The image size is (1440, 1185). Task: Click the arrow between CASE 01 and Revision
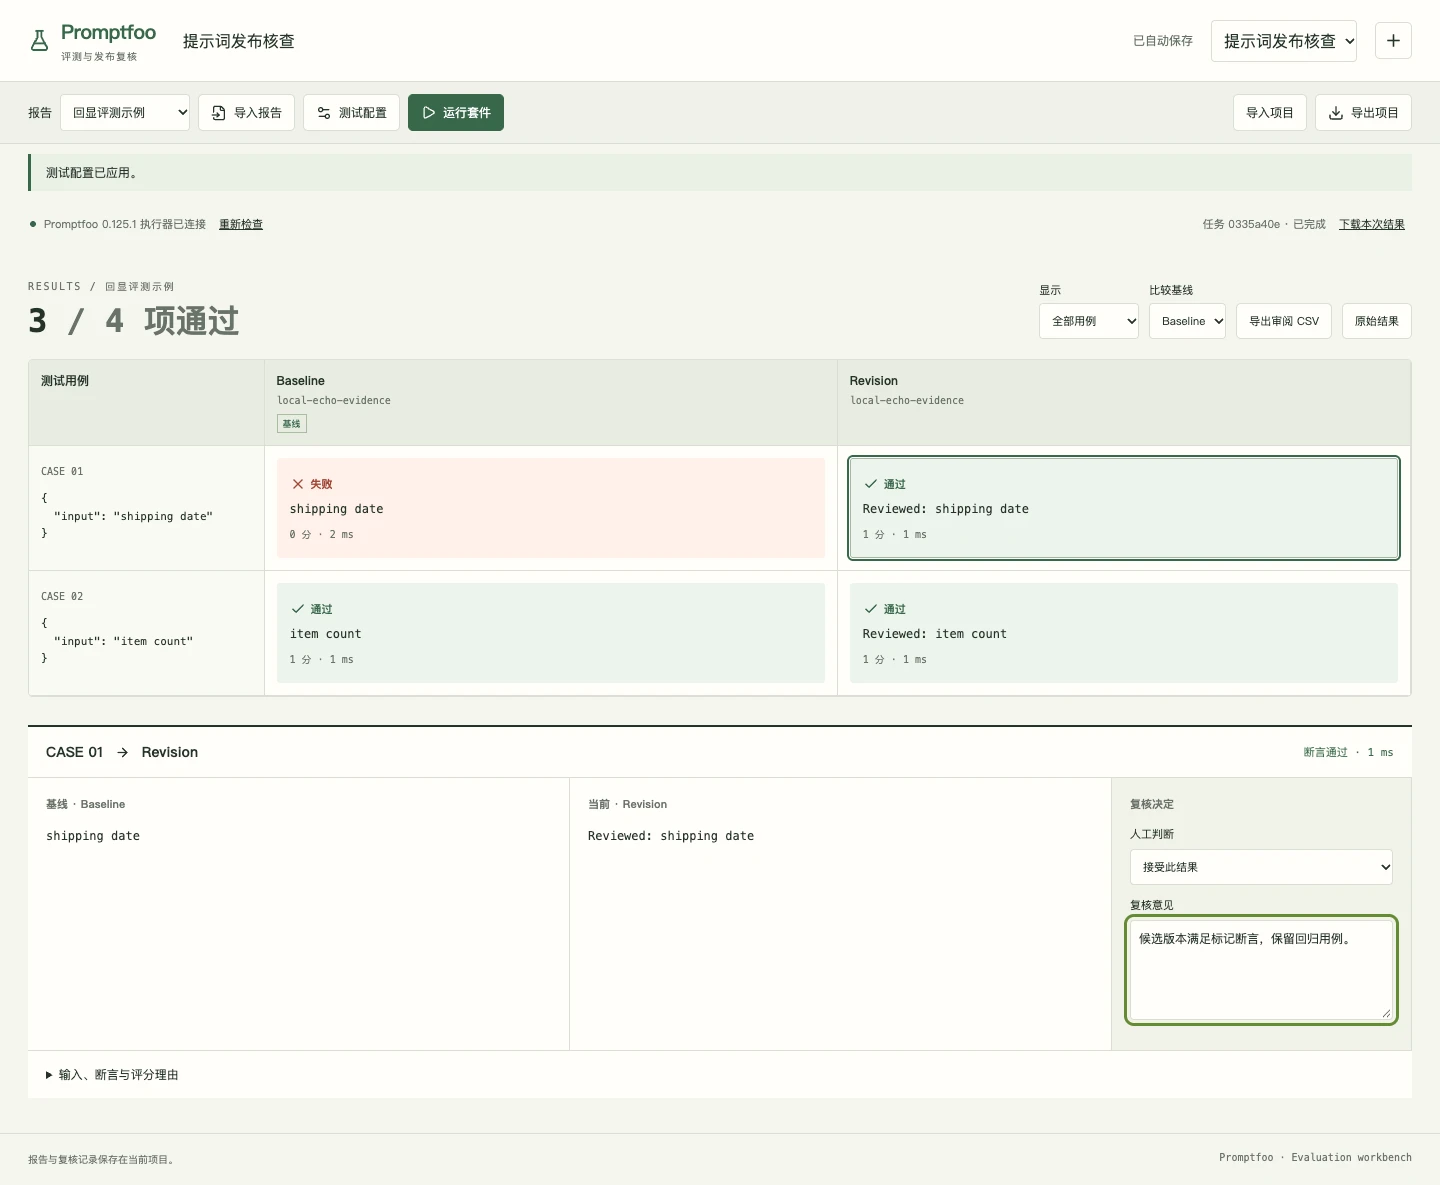(x=122, y=753)
